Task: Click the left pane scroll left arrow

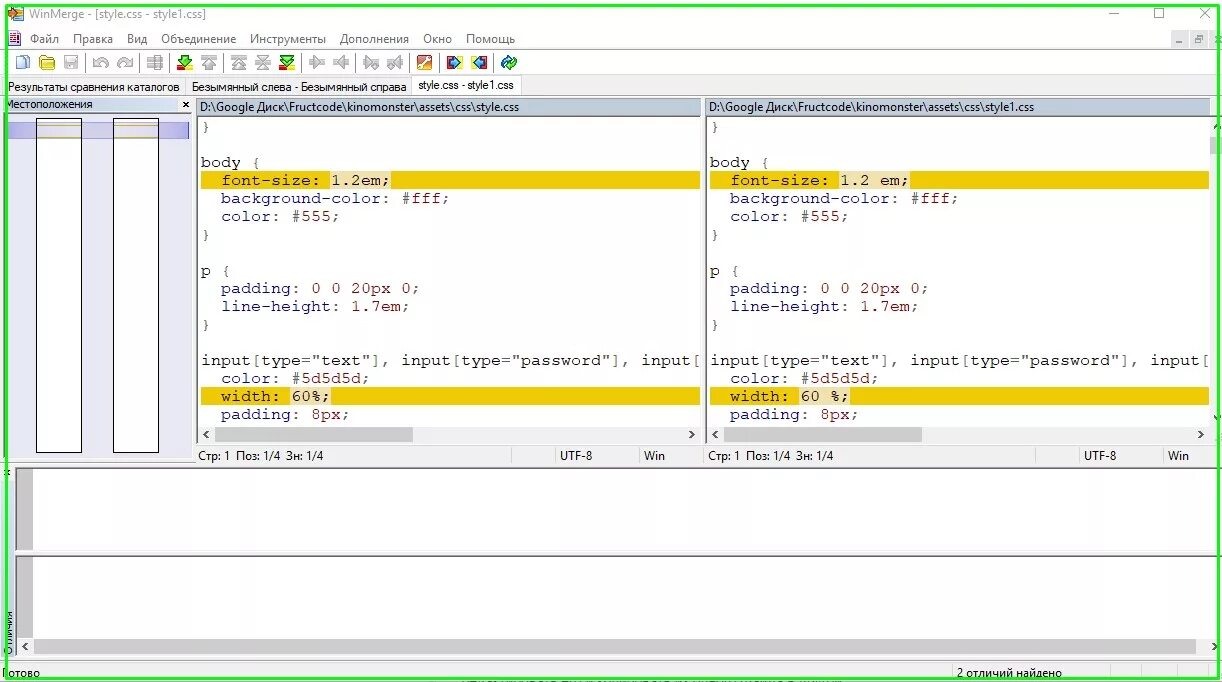Action: [207, 435]
